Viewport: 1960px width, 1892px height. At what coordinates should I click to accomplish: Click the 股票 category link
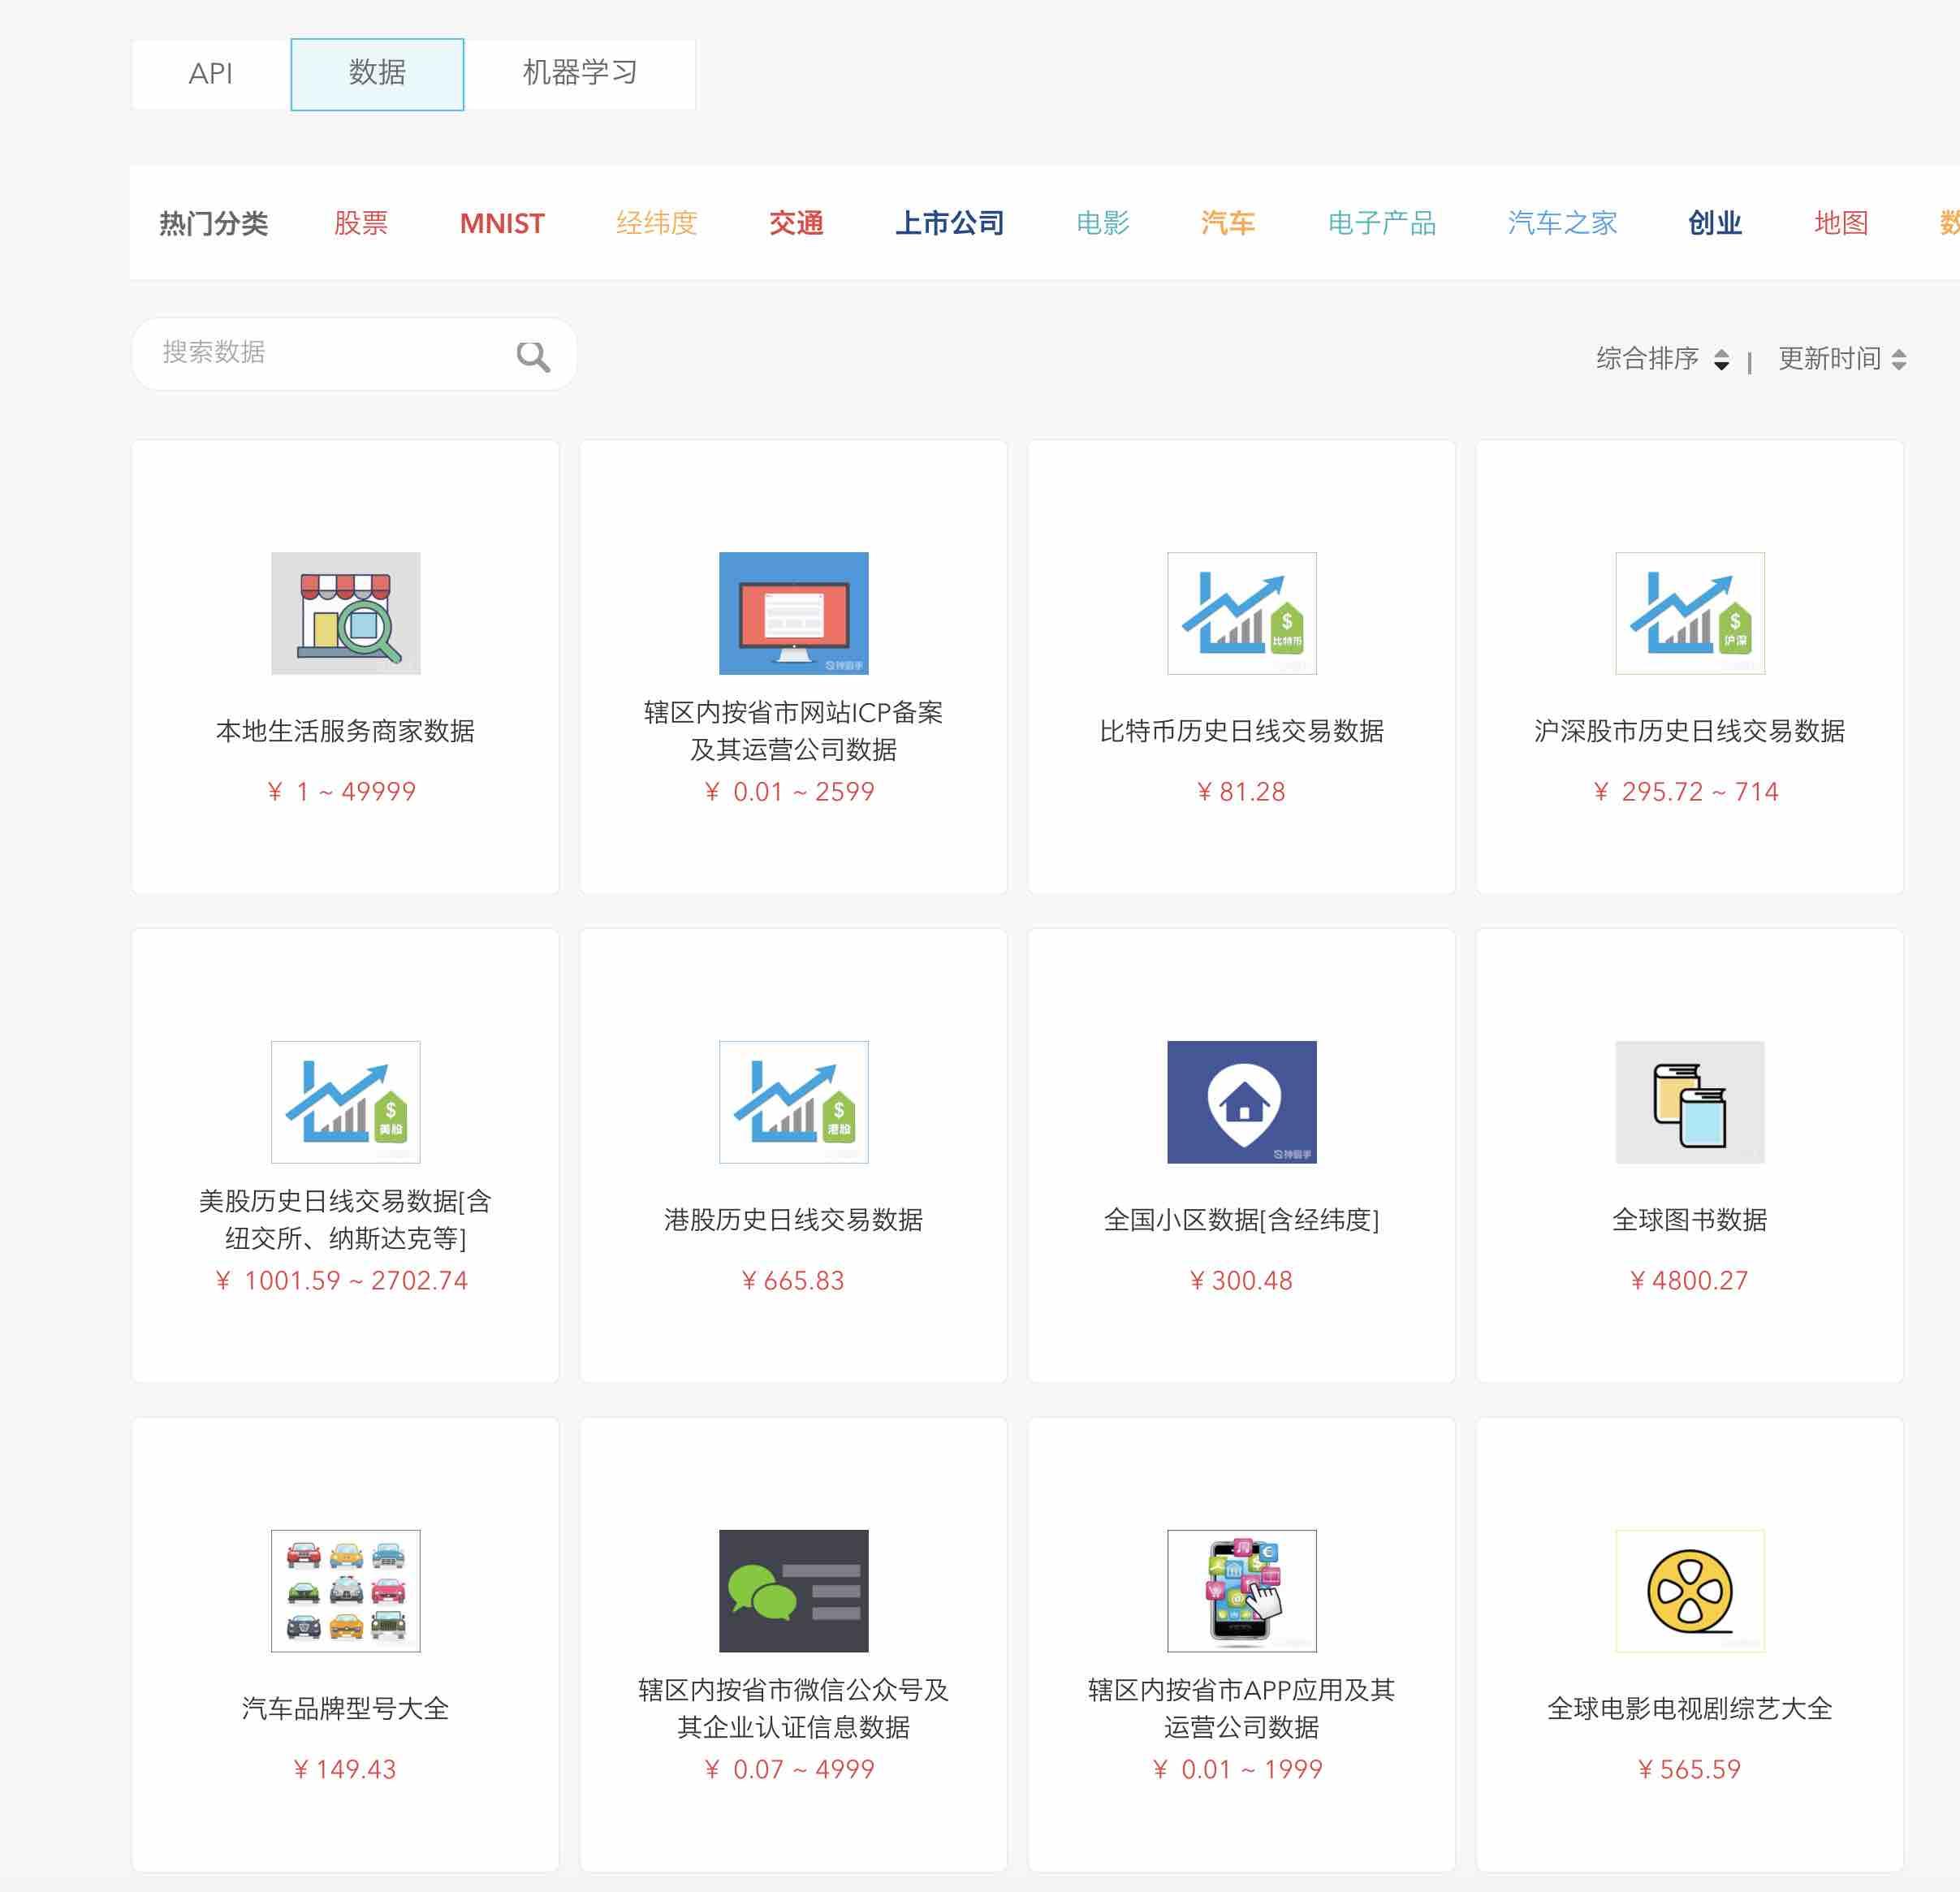pos(360,223)
